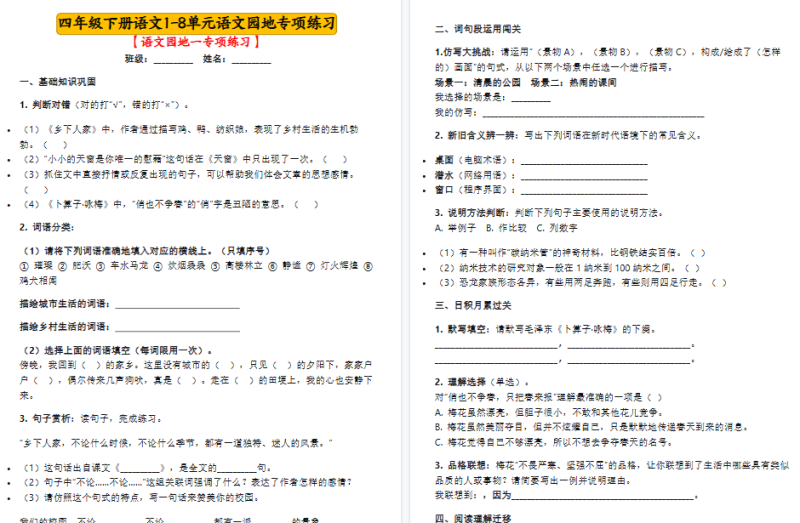Click statement (1) about《乡下人家》
The width and height of the screenshot is (800, 523).
[188, 137]
